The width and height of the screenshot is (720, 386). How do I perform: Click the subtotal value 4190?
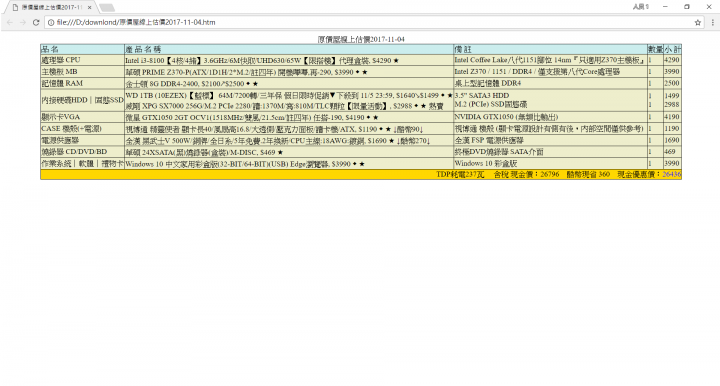(671, 117)
